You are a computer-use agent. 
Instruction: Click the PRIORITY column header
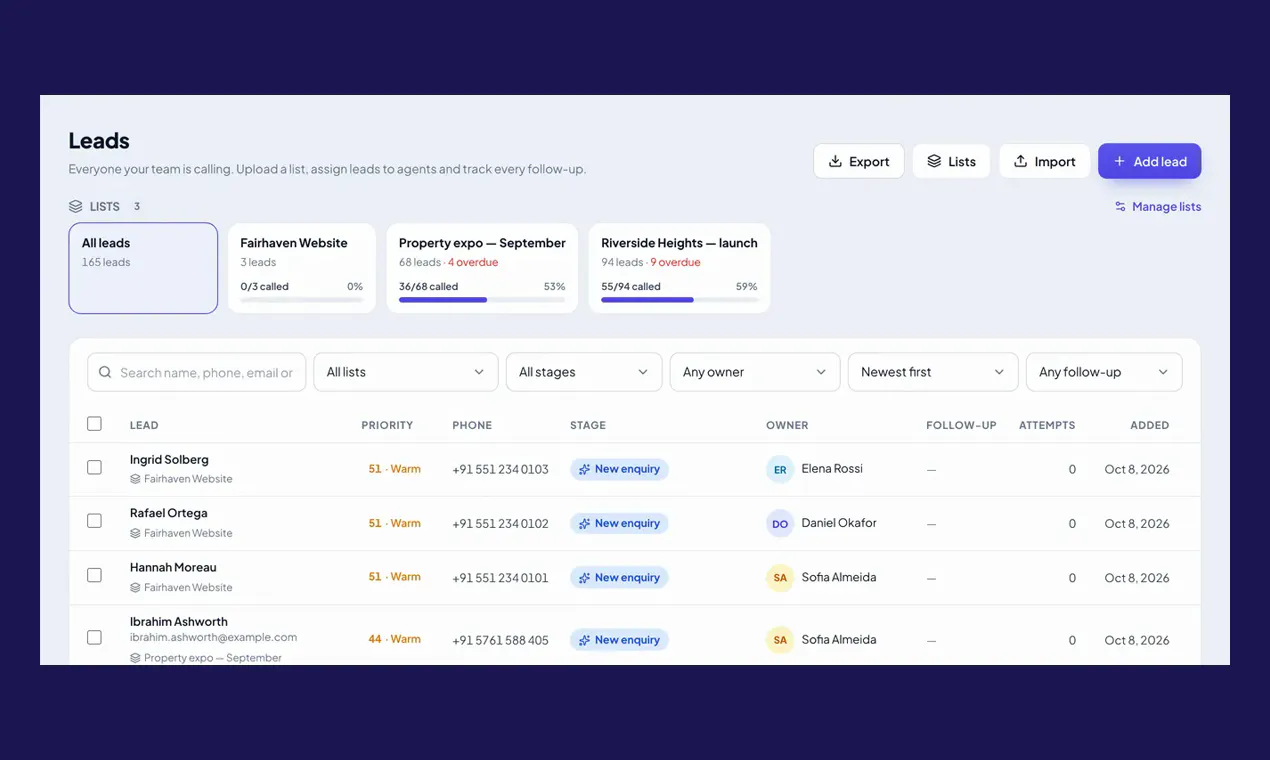[387, 425]
